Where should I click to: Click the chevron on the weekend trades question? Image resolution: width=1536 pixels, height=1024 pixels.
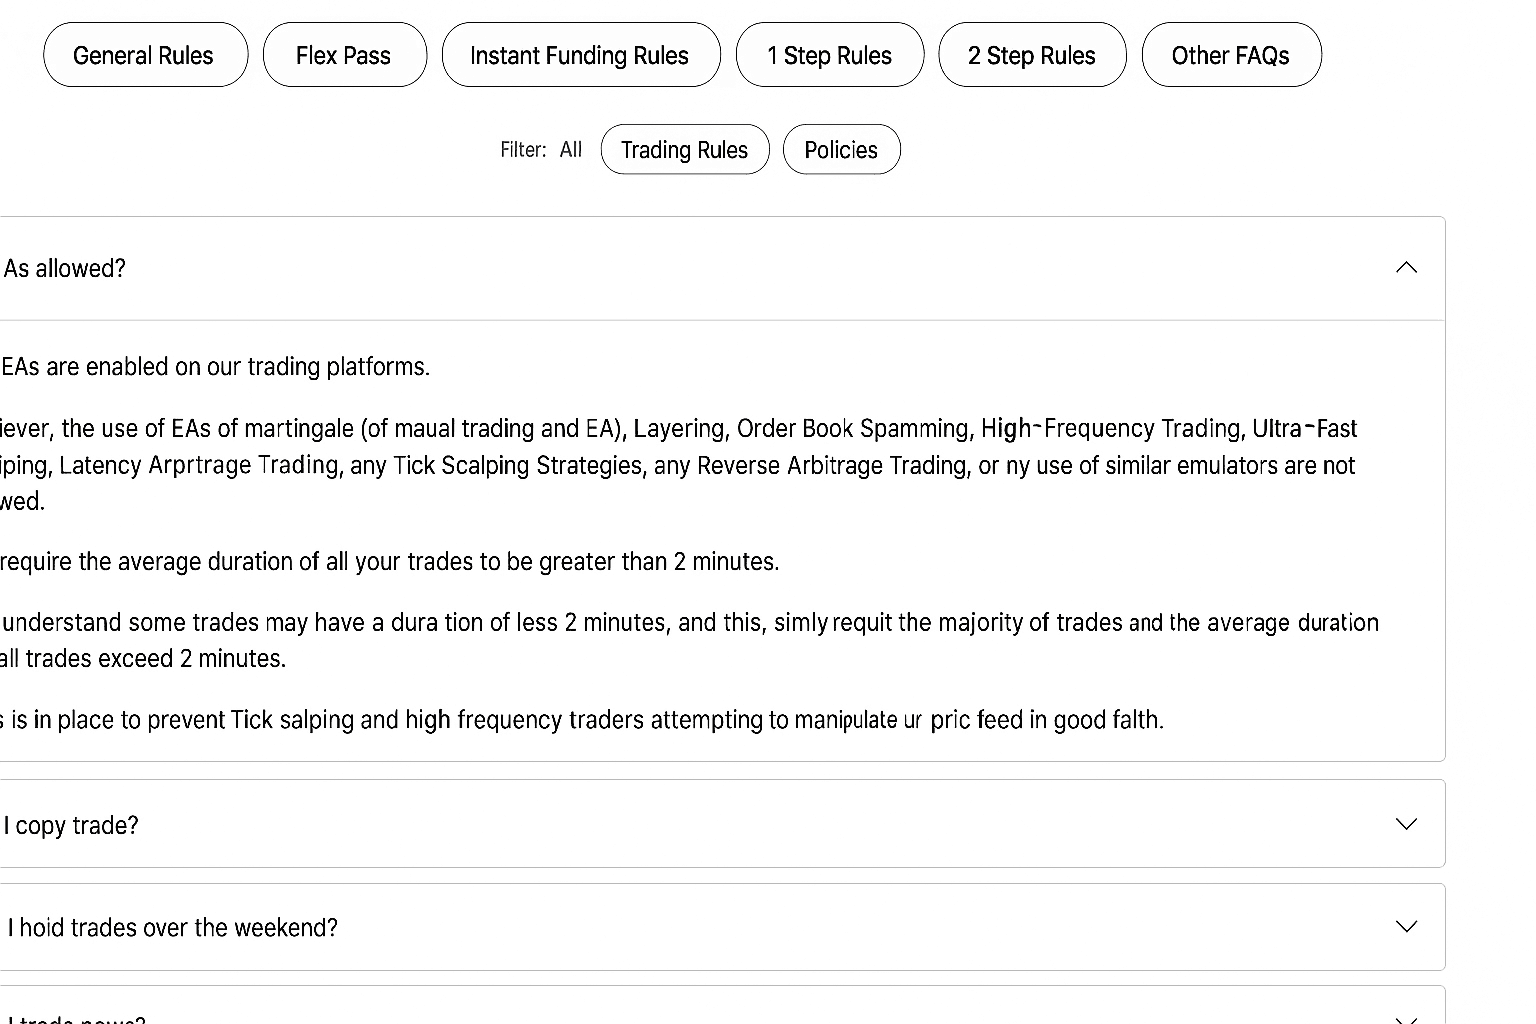pos(1406,927)
